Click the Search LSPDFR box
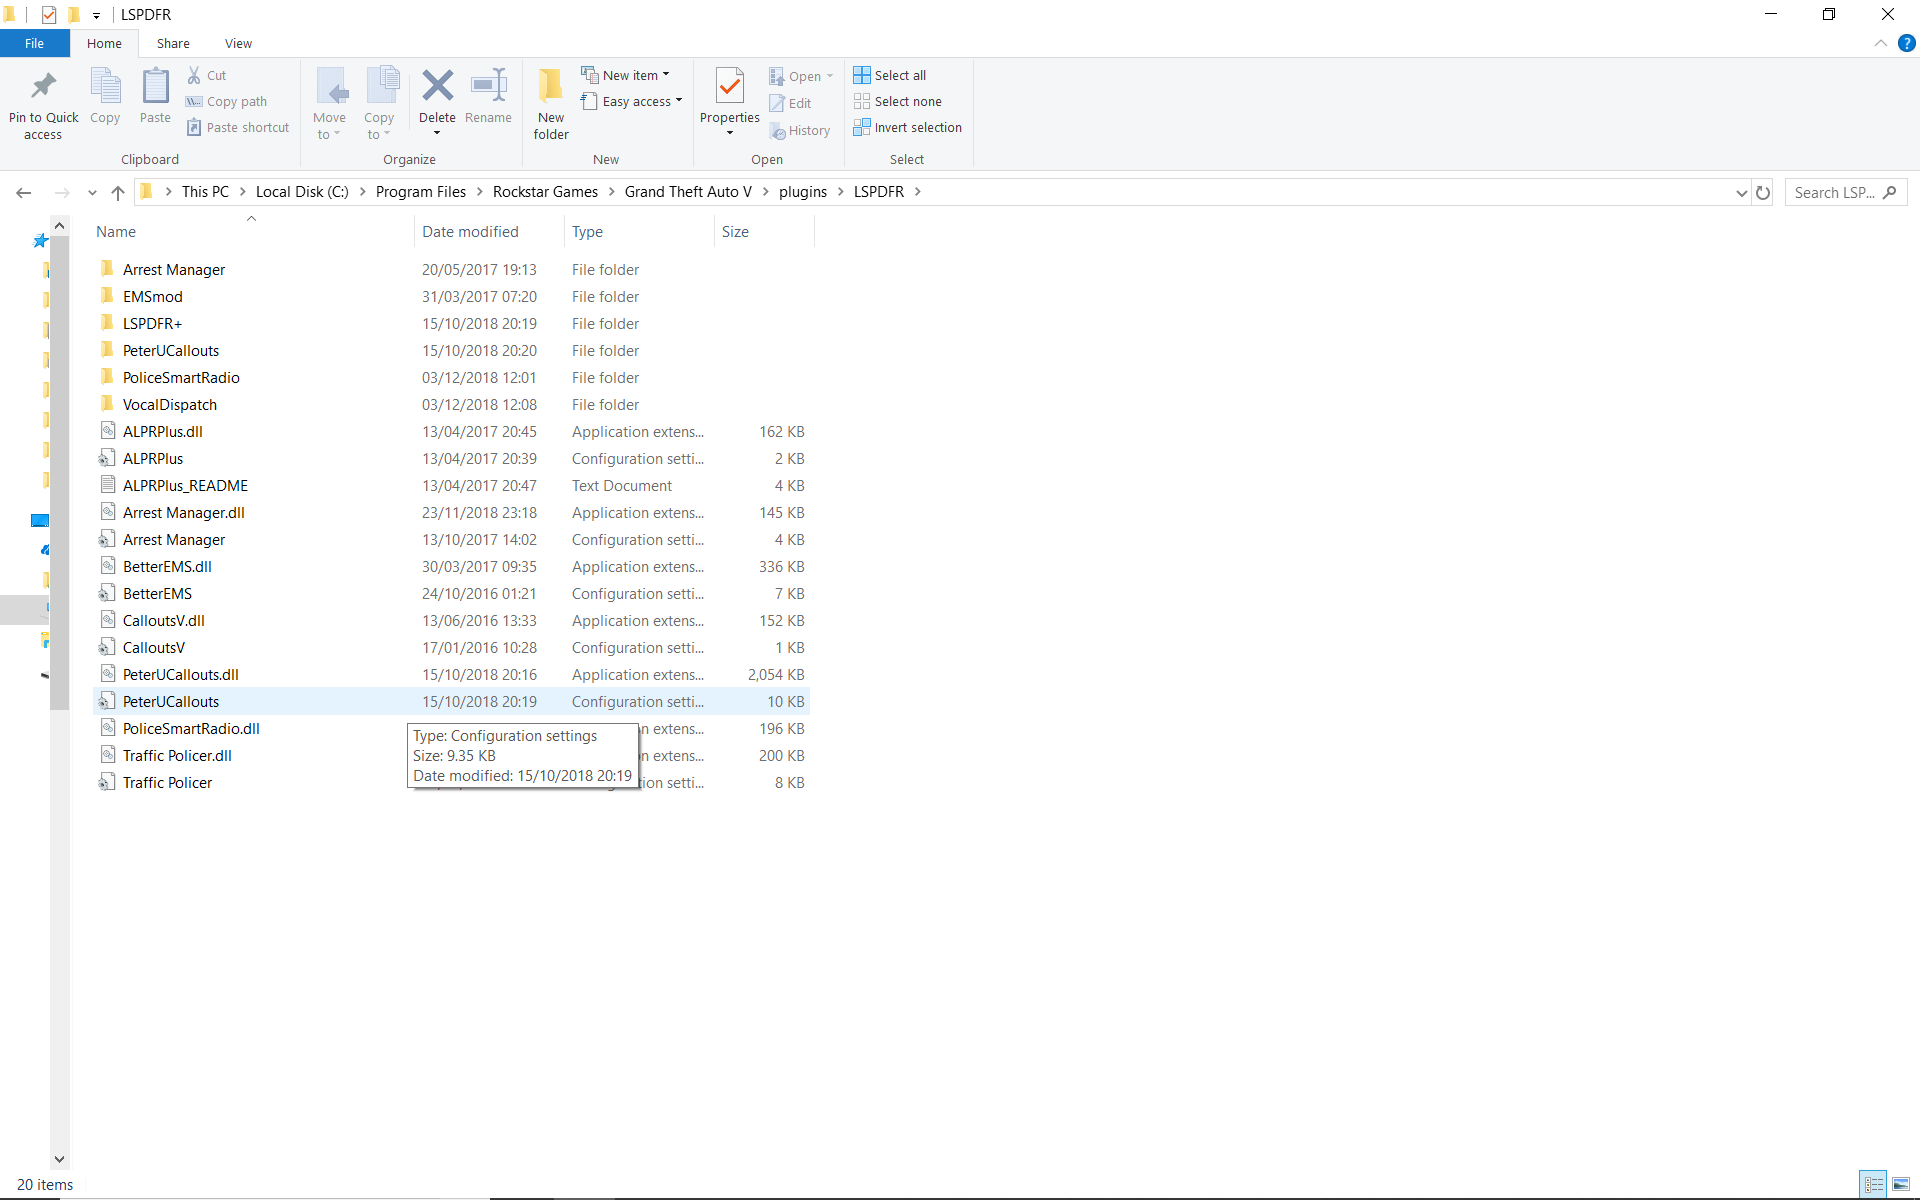The width and height of the screenshot is (1920, 1200). [1835, 193]
